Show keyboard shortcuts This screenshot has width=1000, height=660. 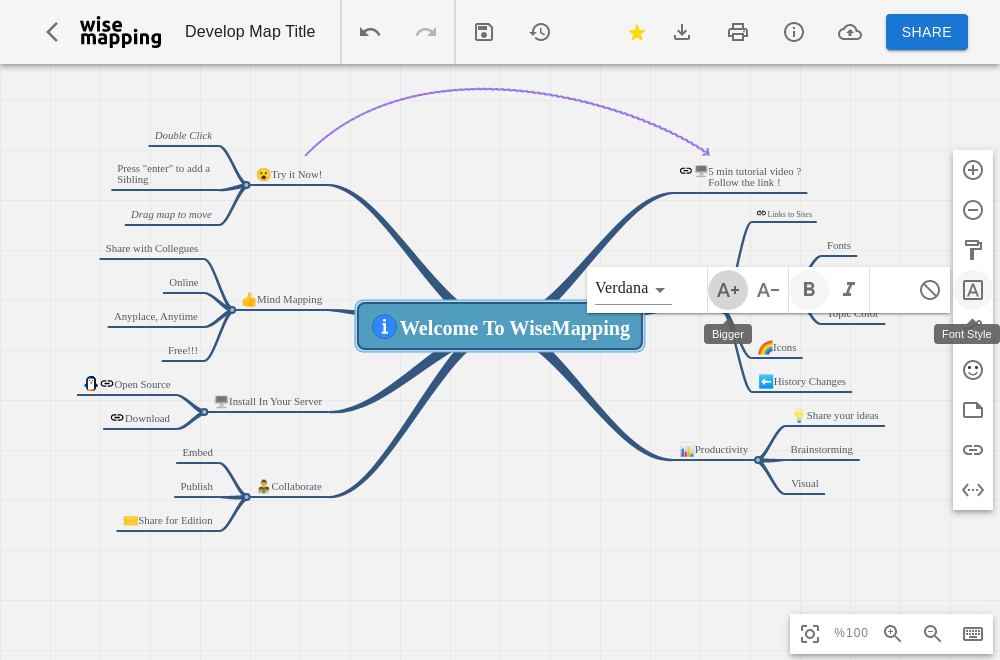(973, 633)
